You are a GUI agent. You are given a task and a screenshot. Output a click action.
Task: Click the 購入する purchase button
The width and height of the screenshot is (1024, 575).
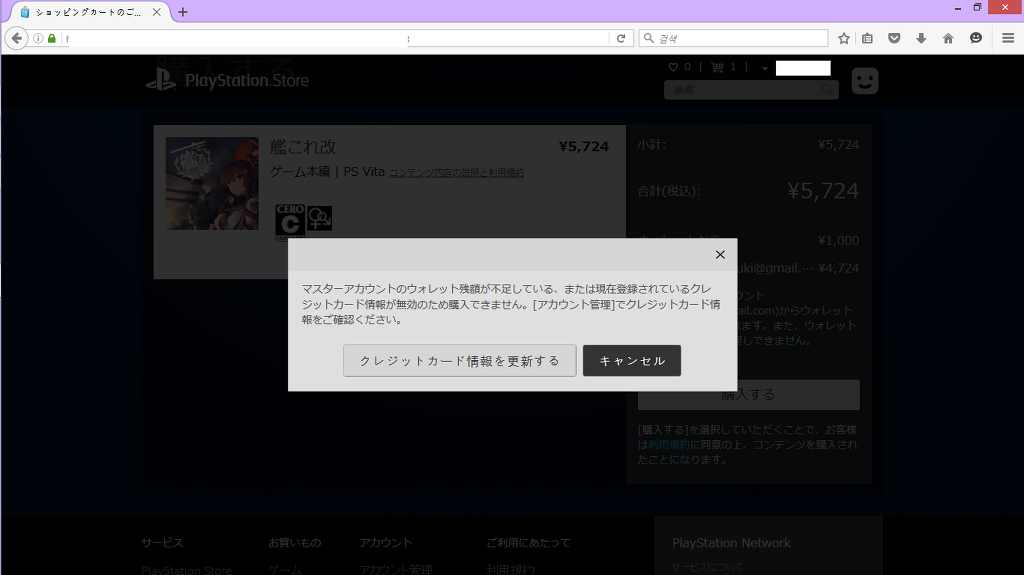pyautogui.click(x=748, y=395)
